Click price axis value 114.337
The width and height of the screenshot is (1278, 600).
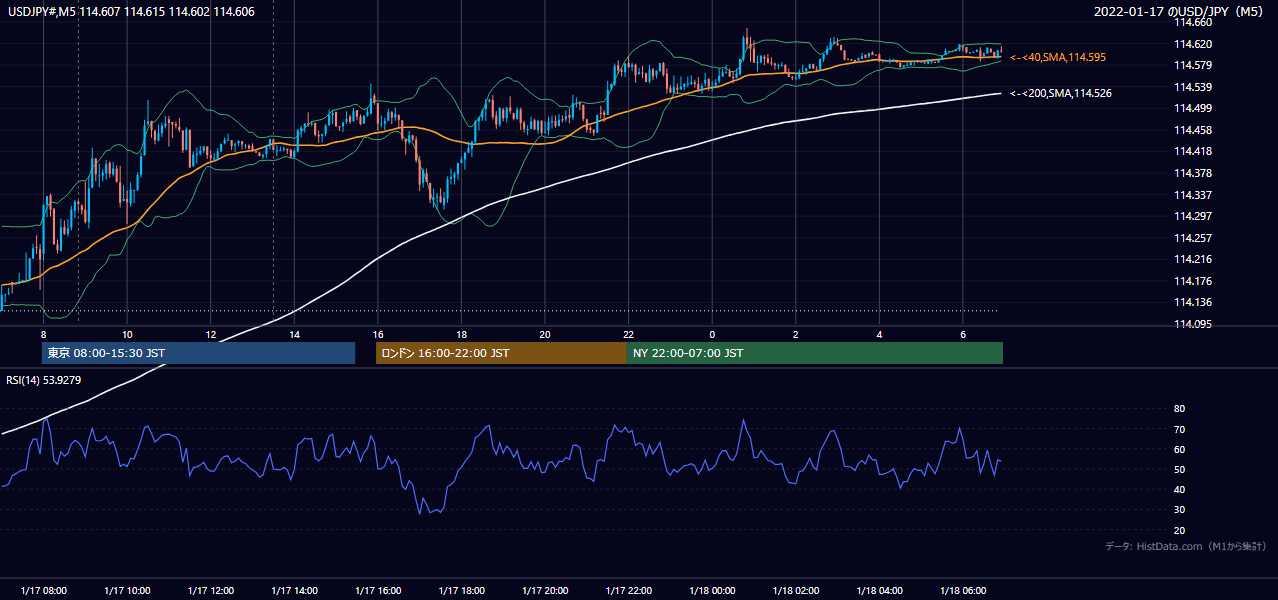click(x=1195, y=195)
